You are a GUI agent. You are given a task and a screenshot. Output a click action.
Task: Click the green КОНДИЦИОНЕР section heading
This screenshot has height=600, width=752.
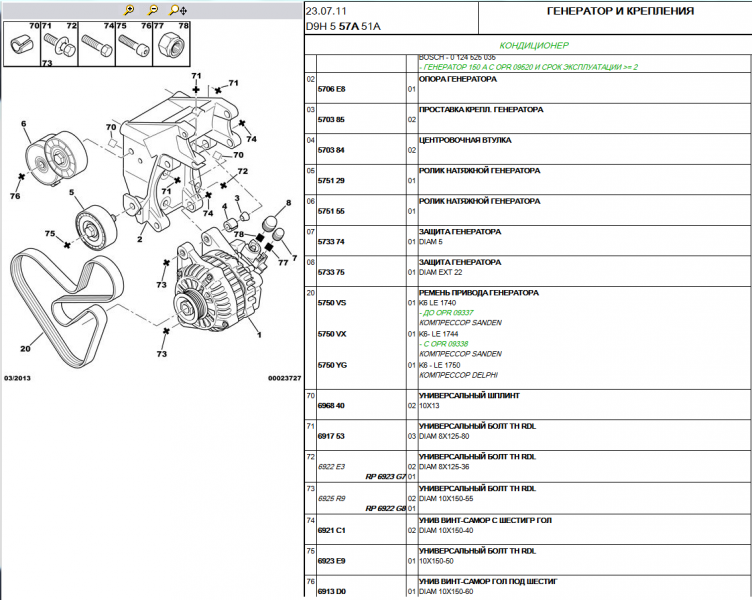pos(533,45)
